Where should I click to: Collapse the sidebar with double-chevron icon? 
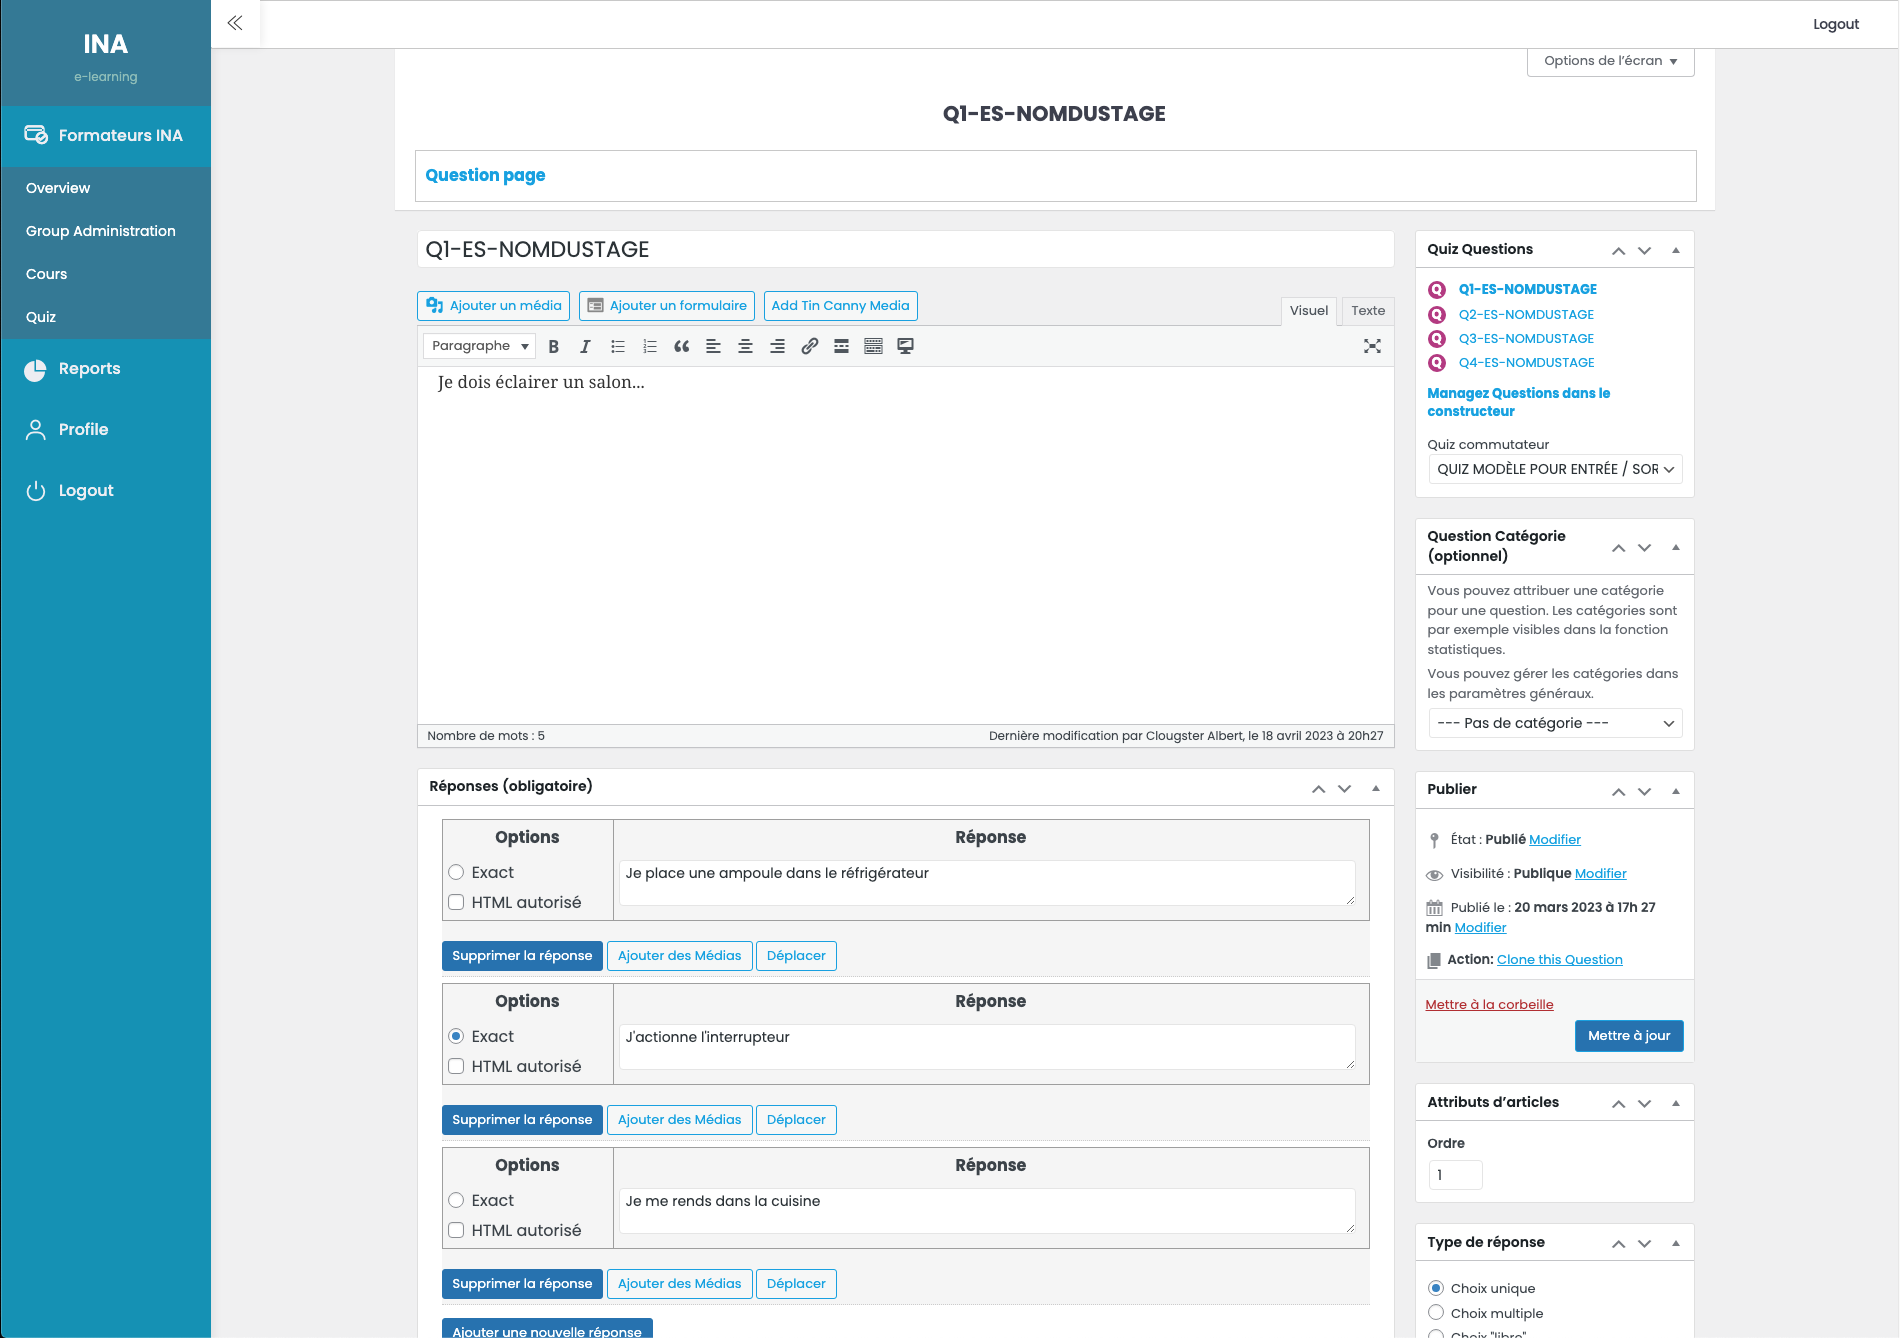(x=235, y=23)
